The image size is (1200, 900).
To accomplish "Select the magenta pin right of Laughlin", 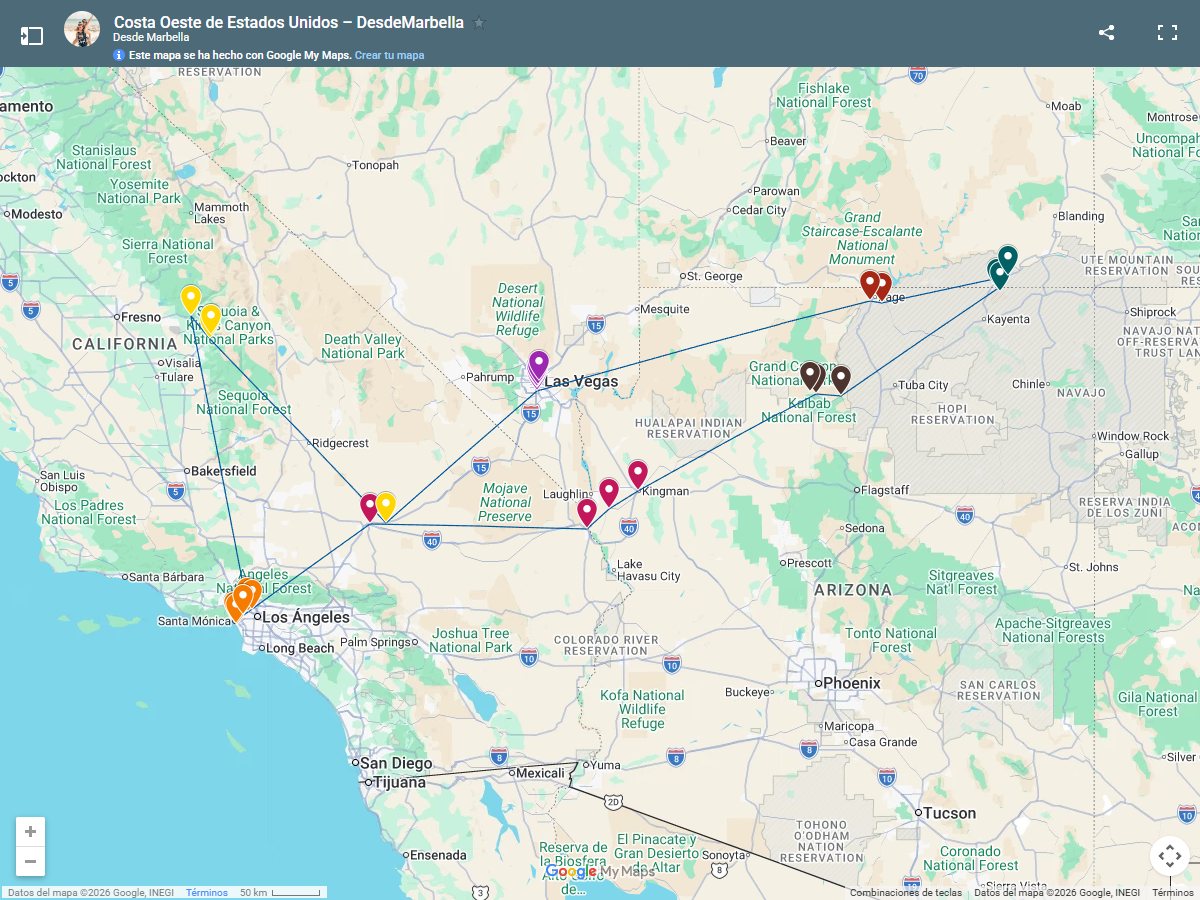I will 609,492.
